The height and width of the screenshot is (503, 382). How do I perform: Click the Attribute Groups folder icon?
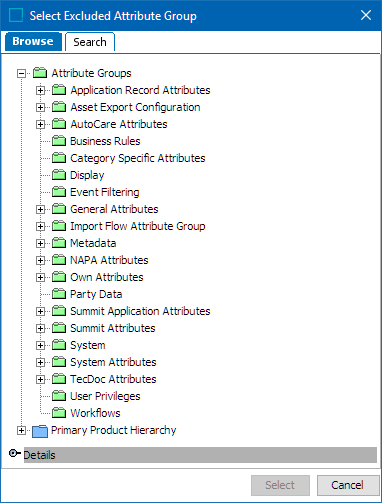click(40, 73)
